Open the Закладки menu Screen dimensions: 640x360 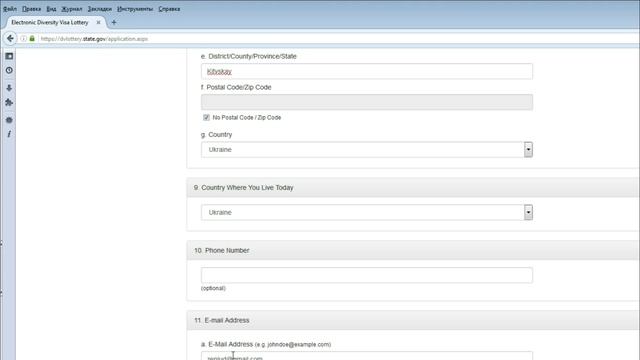pyautogui.click(x=100, y=9)
